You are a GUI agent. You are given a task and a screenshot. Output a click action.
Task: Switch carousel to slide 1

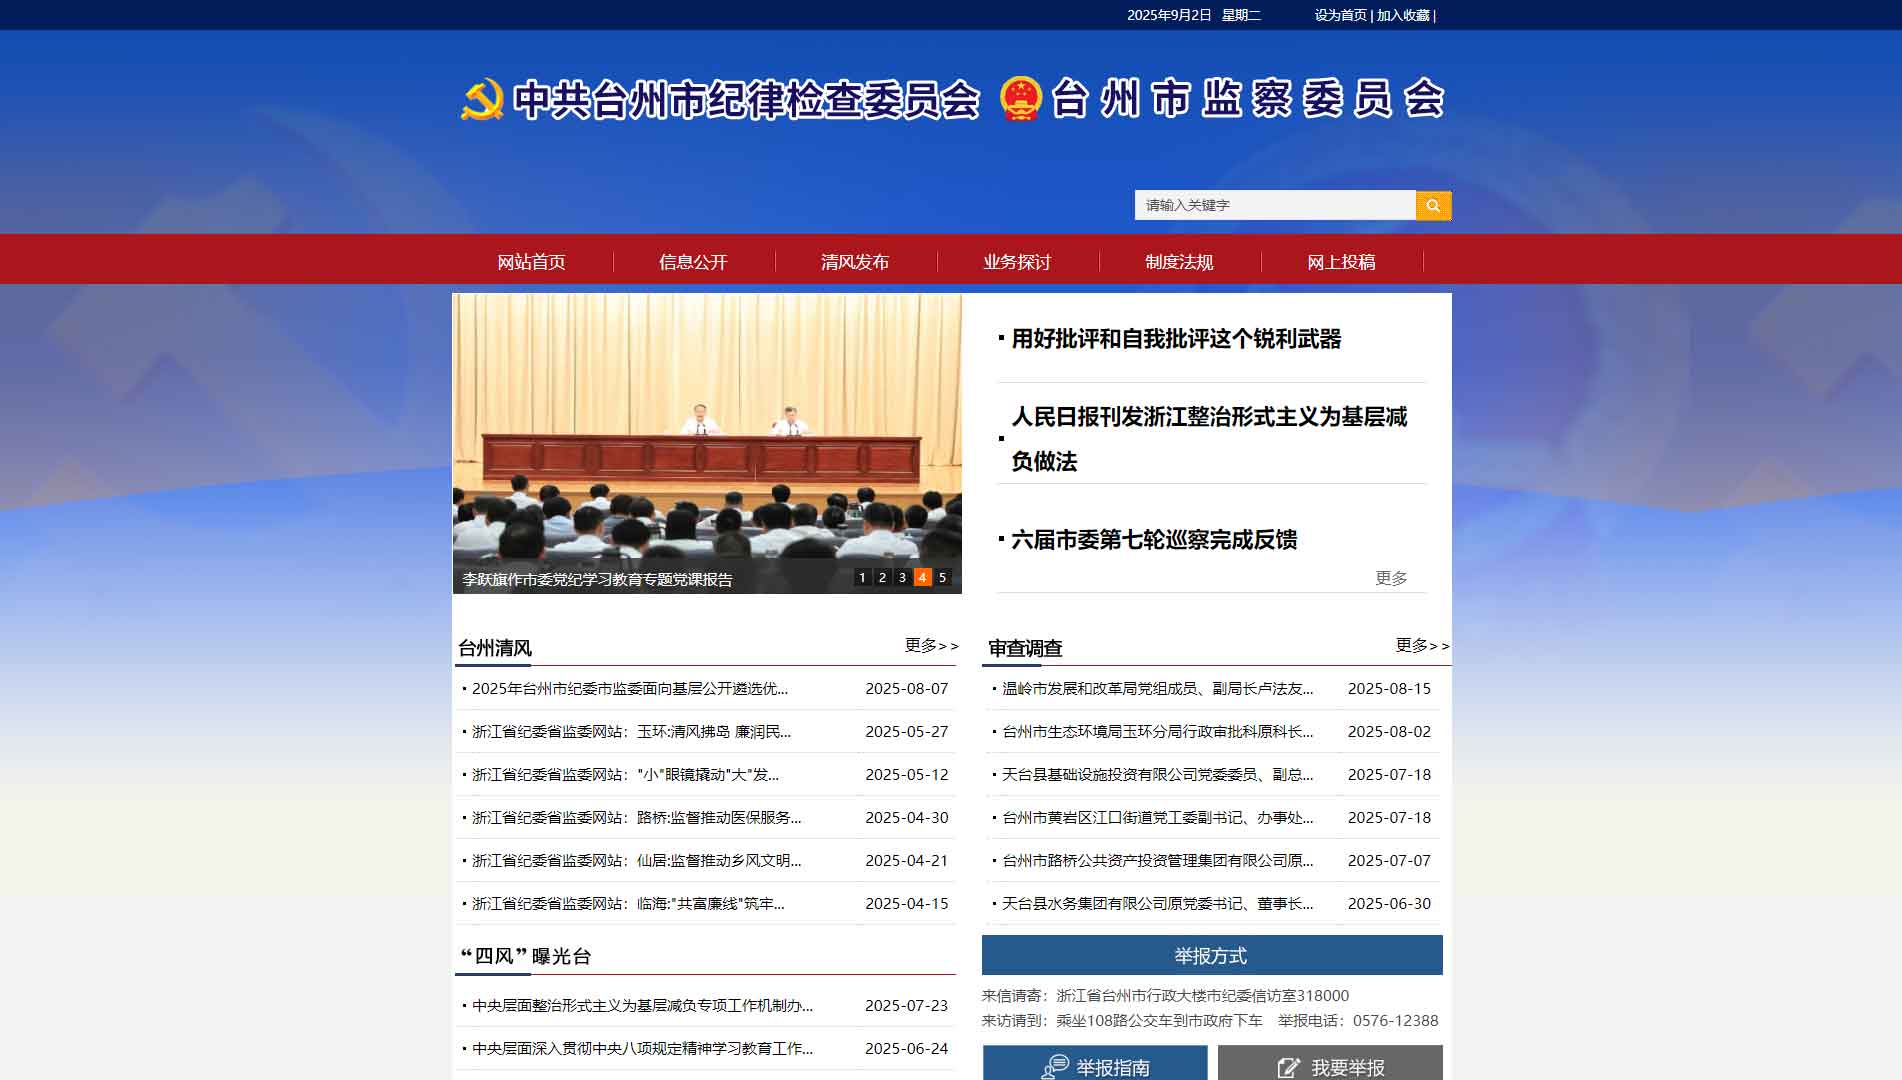coord(863,577)
